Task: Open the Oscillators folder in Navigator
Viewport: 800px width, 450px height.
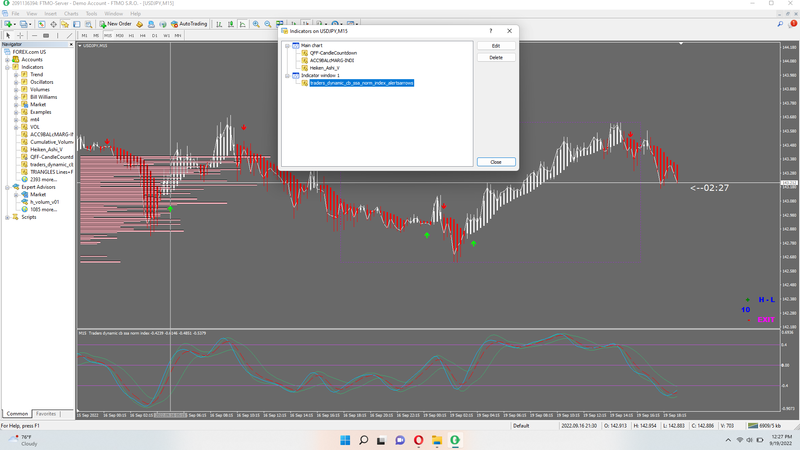Action: pos(42,82)
